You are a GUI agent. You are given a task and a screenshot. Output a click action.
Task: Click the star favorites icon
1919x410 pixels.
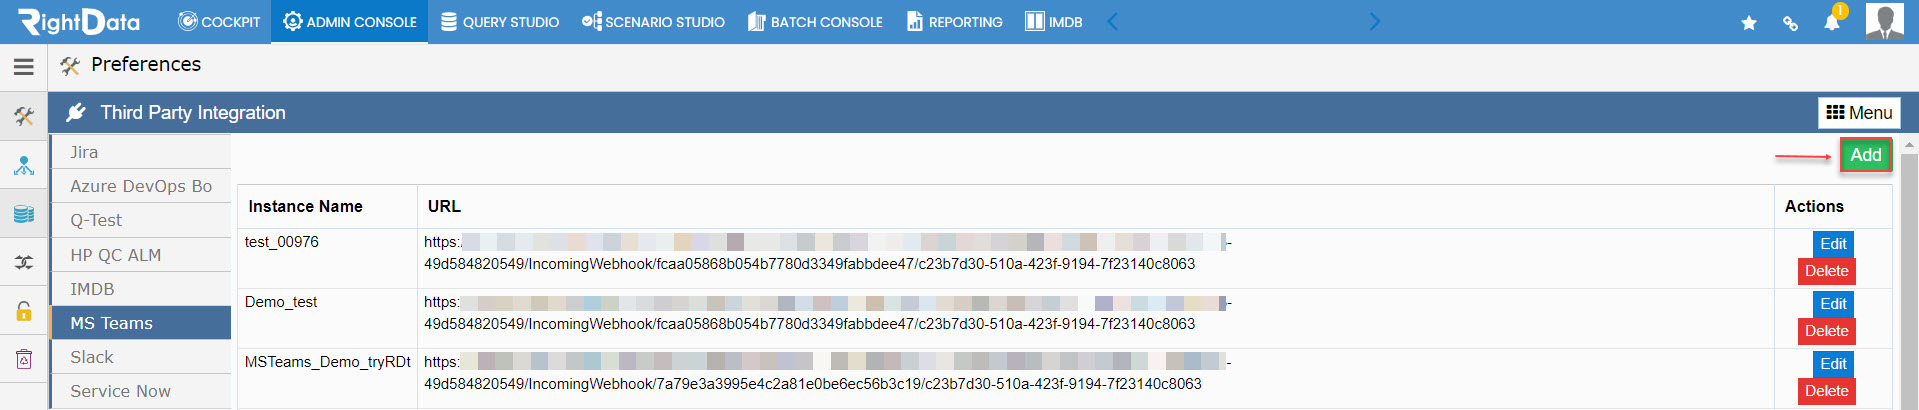1749,22
